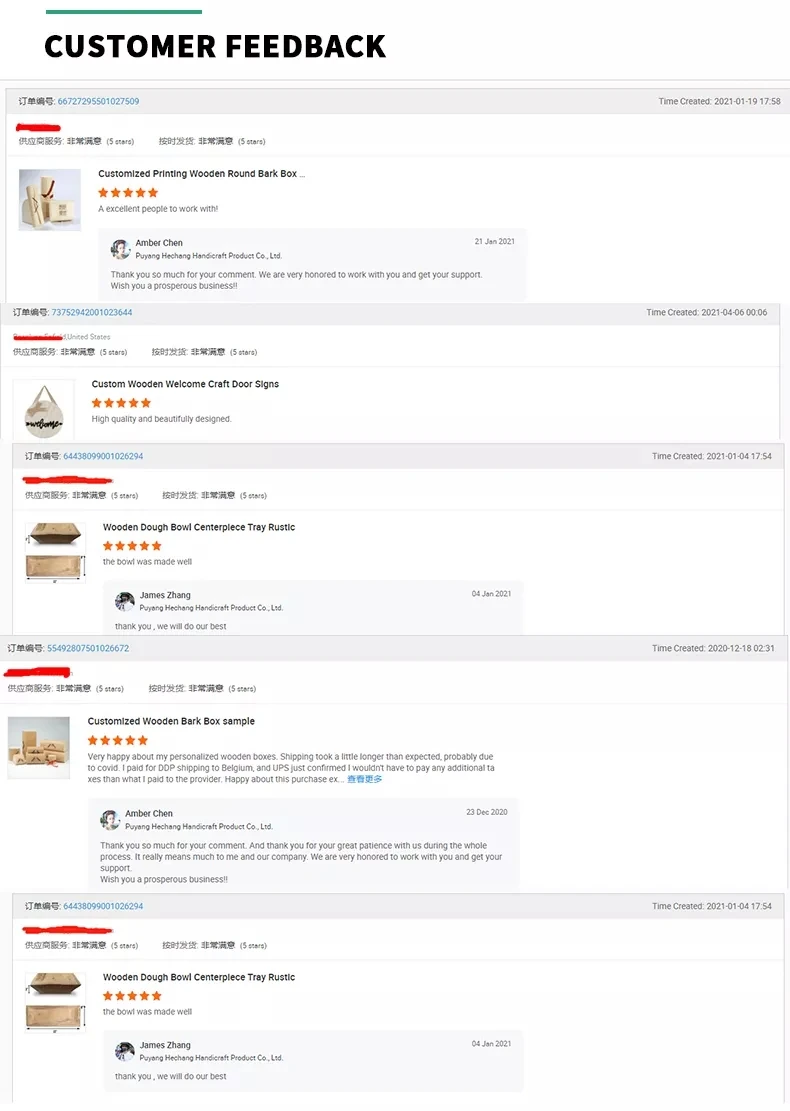Open the Customized Printing Wooden Round Bark Box title
The image size is (790, 1111).
point(201,174)
